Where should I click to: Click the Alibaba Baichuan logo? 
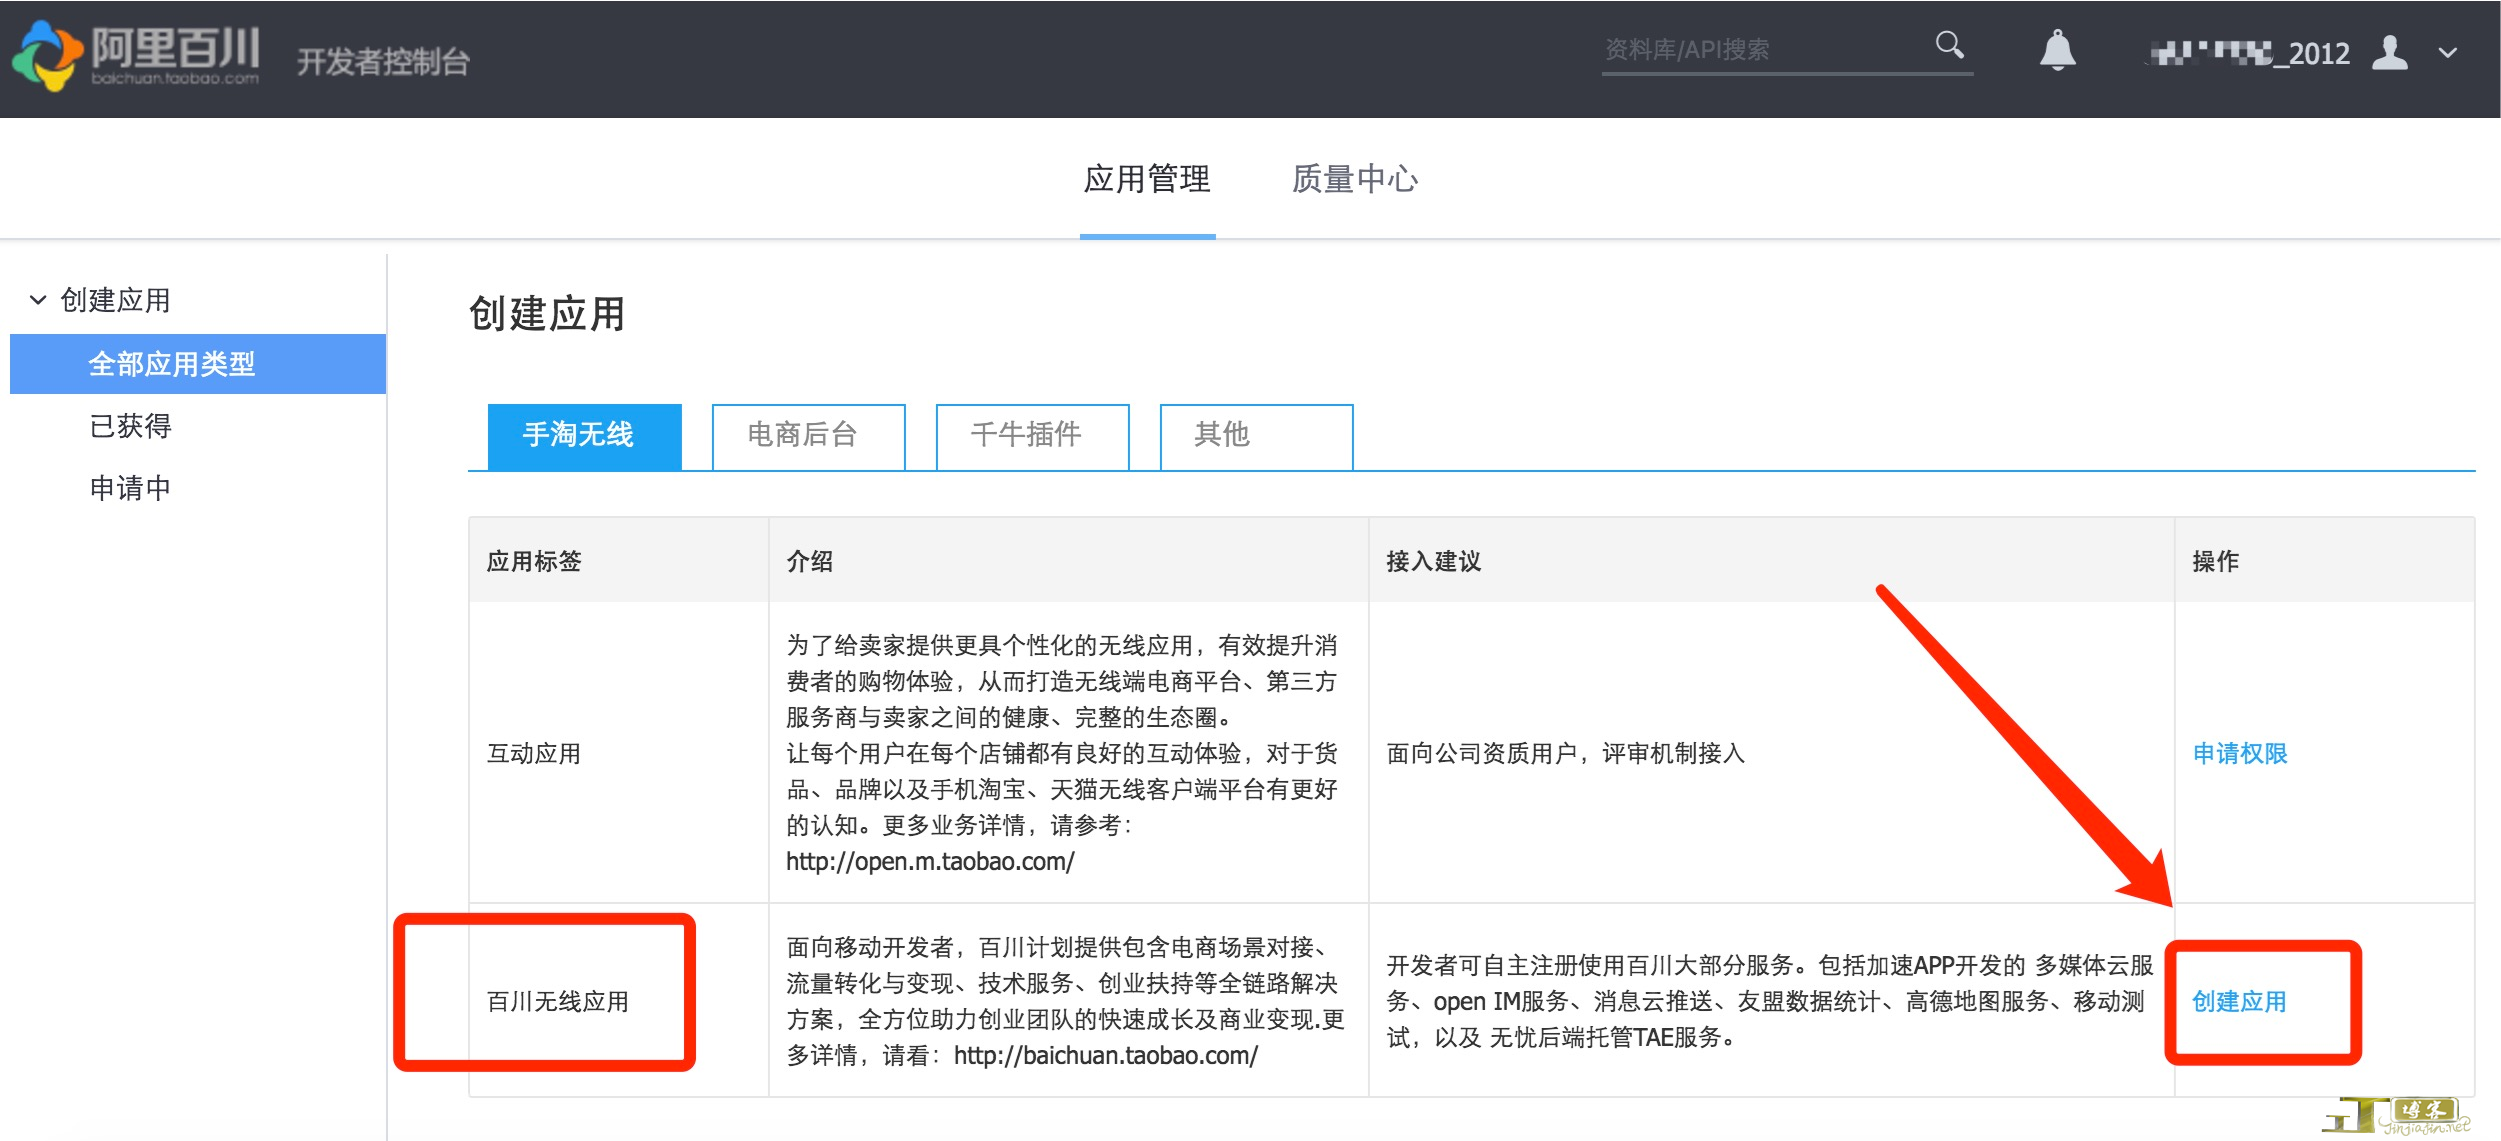tap(136, 55)
